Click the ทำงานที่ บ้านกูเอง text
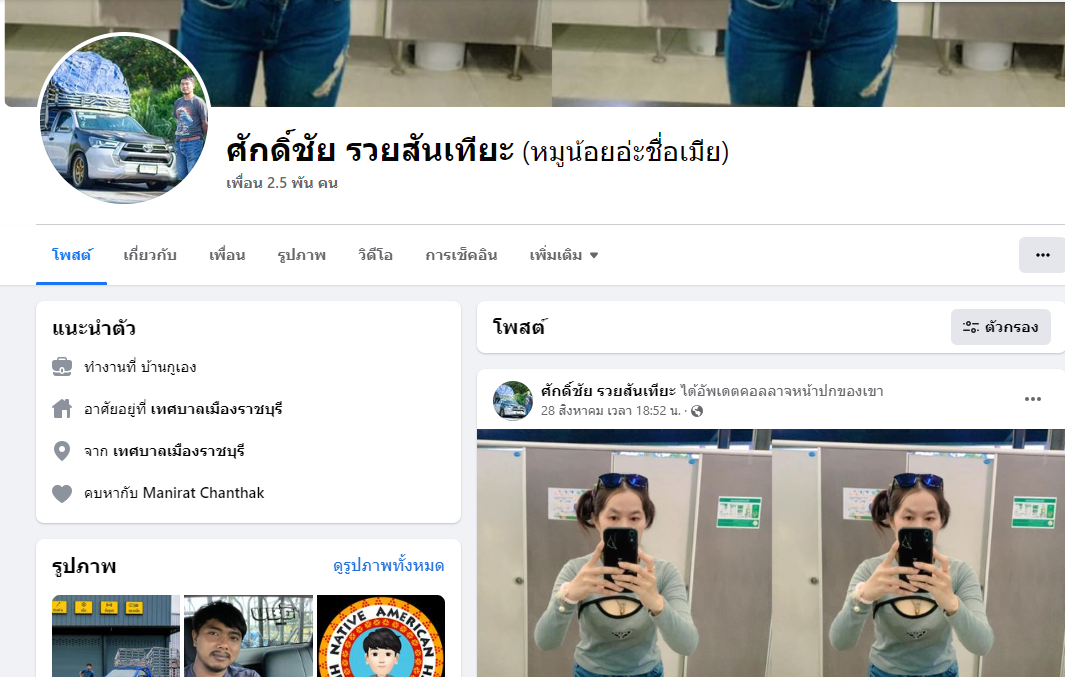The height and width of the screenshot is (677, 1065). 140,367
